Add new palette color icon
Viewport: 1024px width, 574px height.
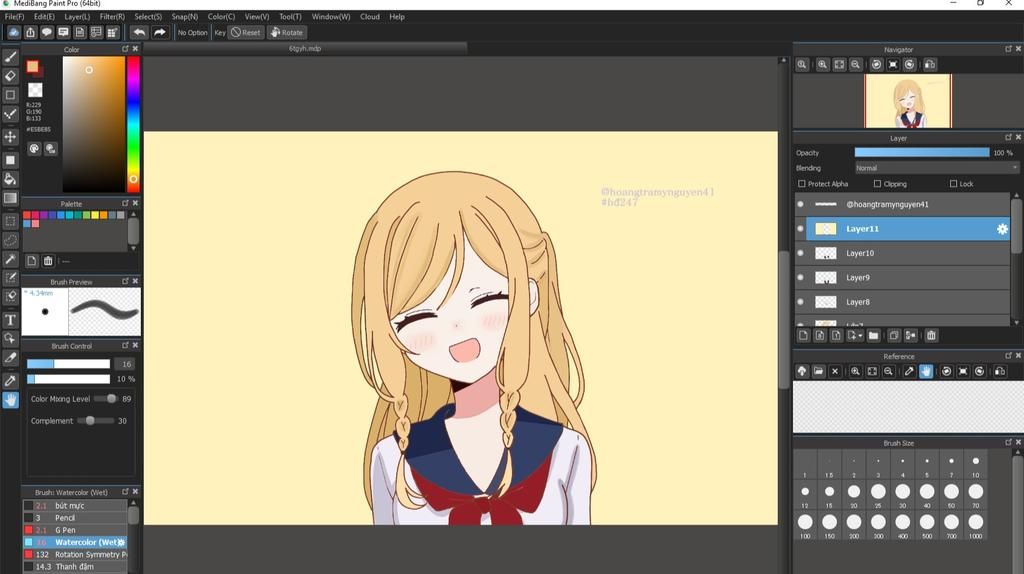31,261
